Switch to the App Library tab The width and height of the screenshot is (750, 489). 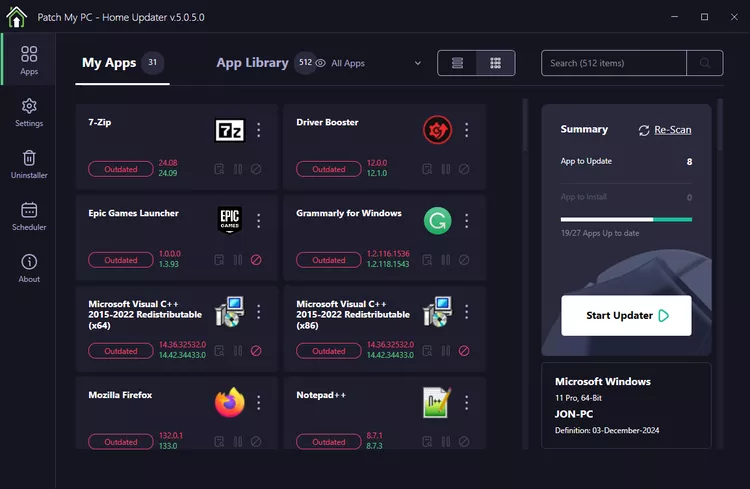point(252,63)
